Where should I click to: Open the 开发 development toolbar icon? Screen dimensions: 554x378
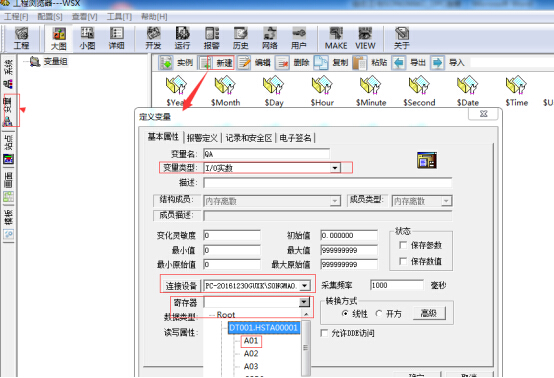tap(153, 38)
